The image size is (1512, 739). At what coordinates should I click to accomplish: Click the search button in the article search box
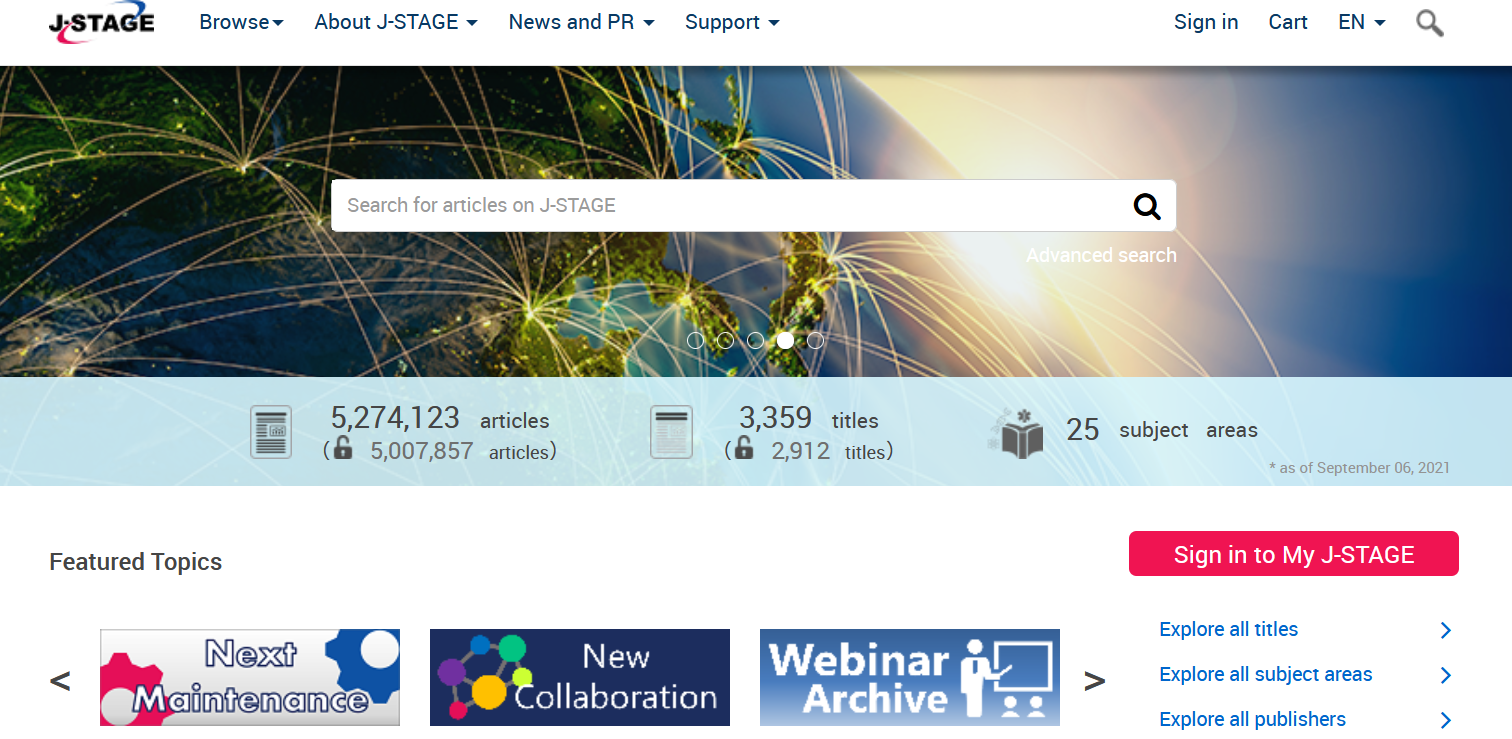(x=1147, y=206)
